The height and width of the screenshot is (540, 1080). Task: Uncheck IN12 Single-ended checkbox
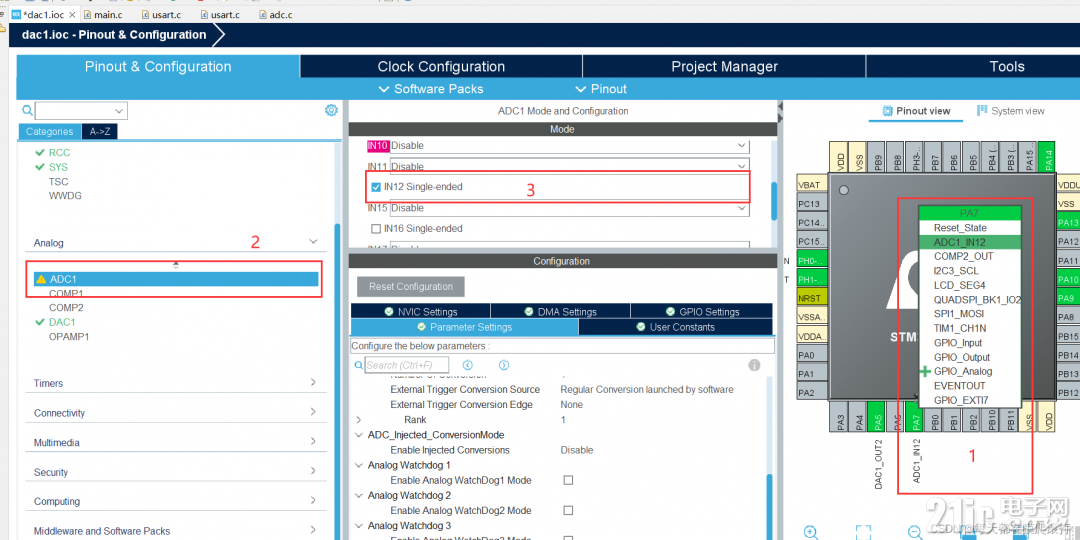coord(376,187)
